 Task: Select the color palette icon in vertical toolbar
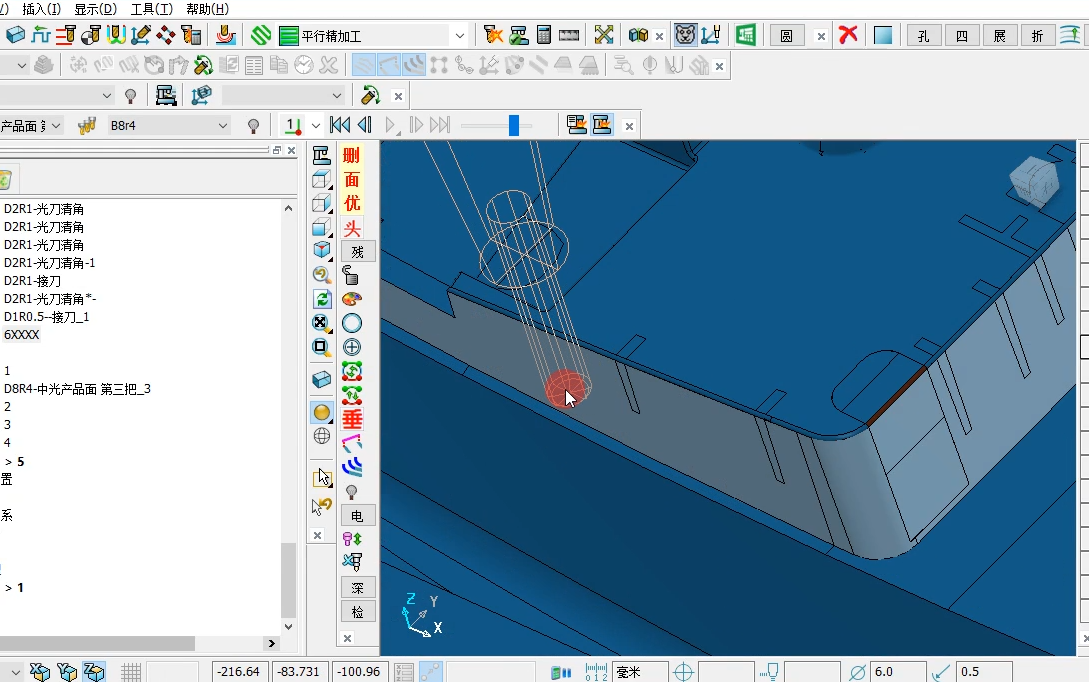[352, 299]
